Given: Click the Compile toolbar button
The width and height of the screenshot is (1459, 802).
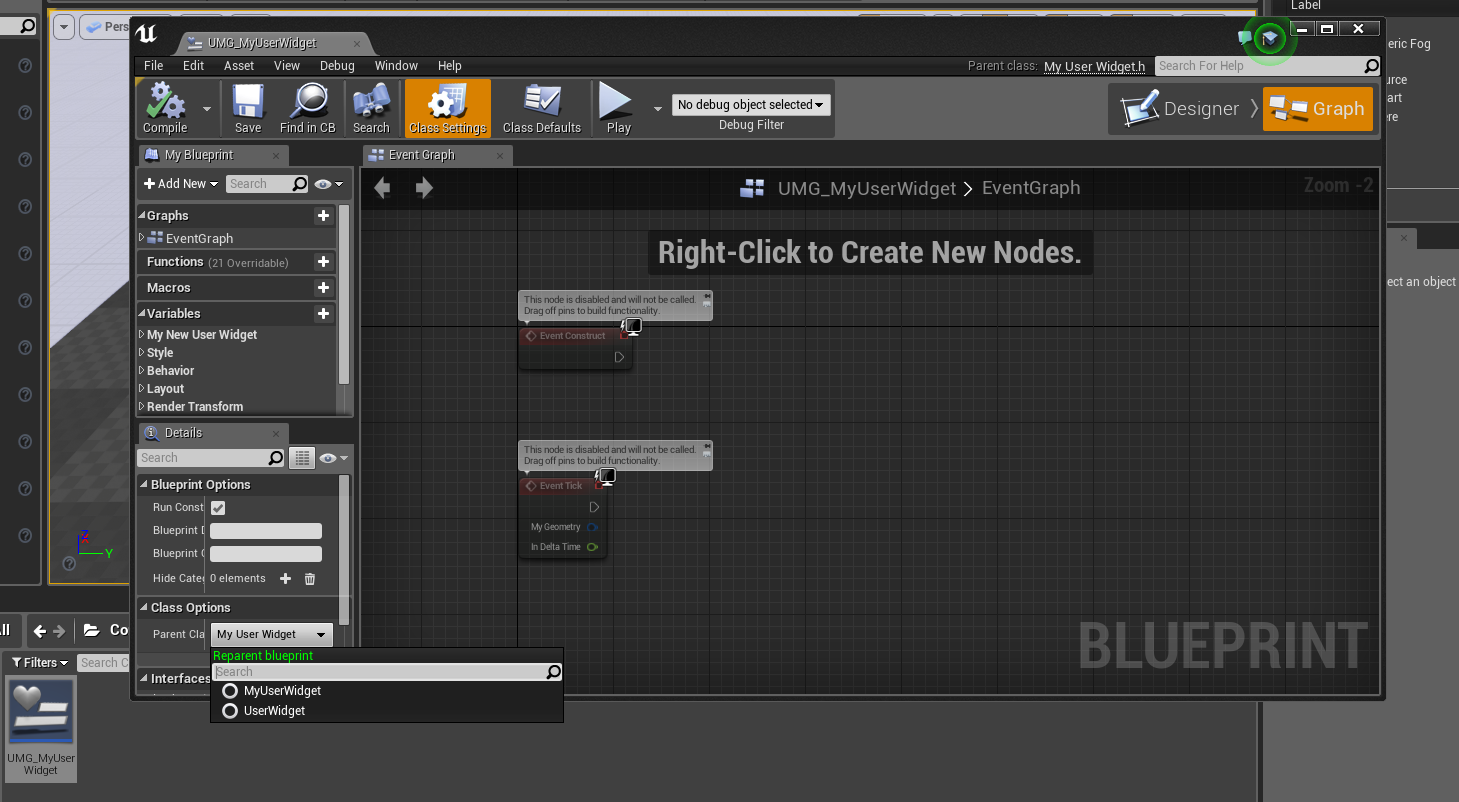Looking at the screenshot, I should pyautogui.click(x=165, y=108).
